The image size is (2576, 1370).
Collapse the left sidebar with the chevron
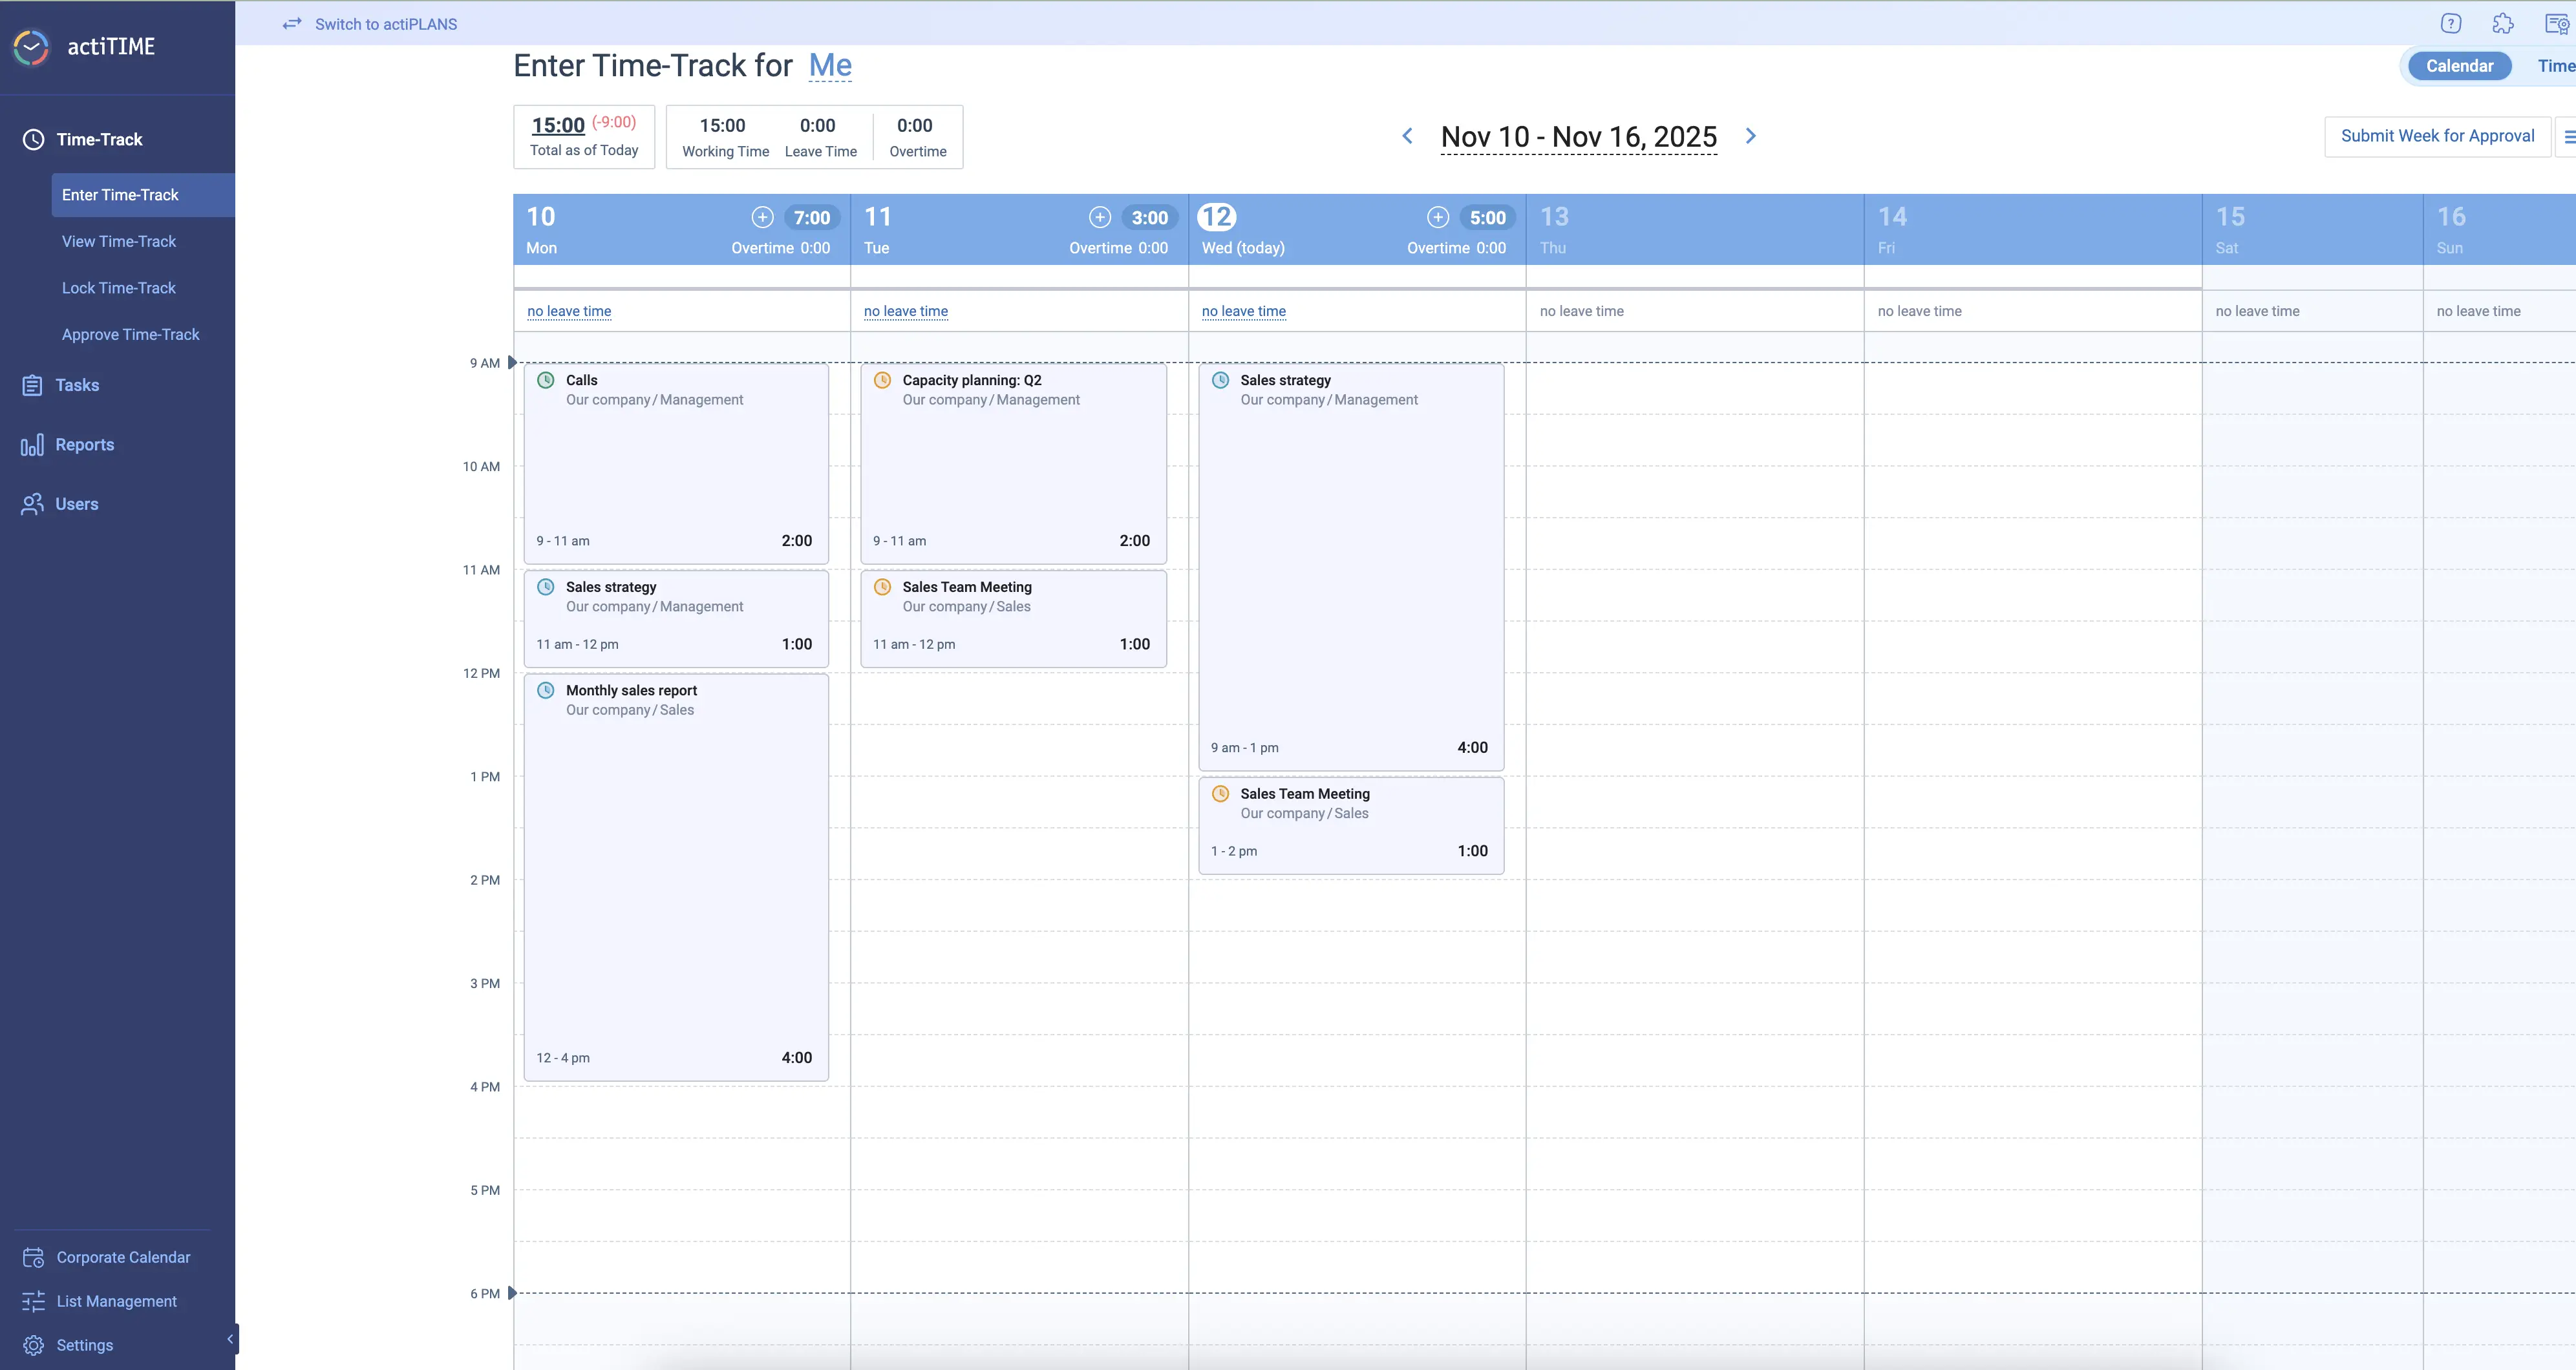tap(230, 1338)
